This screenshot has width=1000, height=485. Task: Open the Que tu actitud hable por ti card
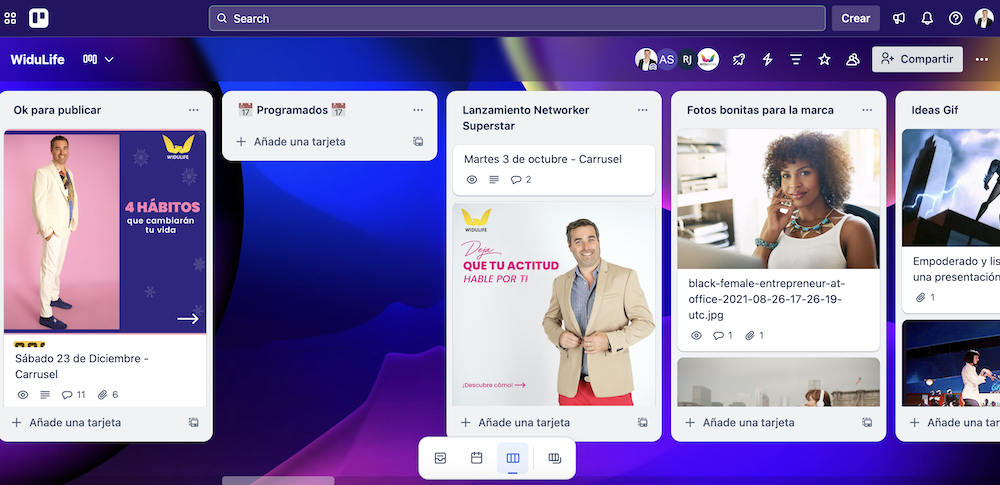pyautogui.click(x=554, y=304)
